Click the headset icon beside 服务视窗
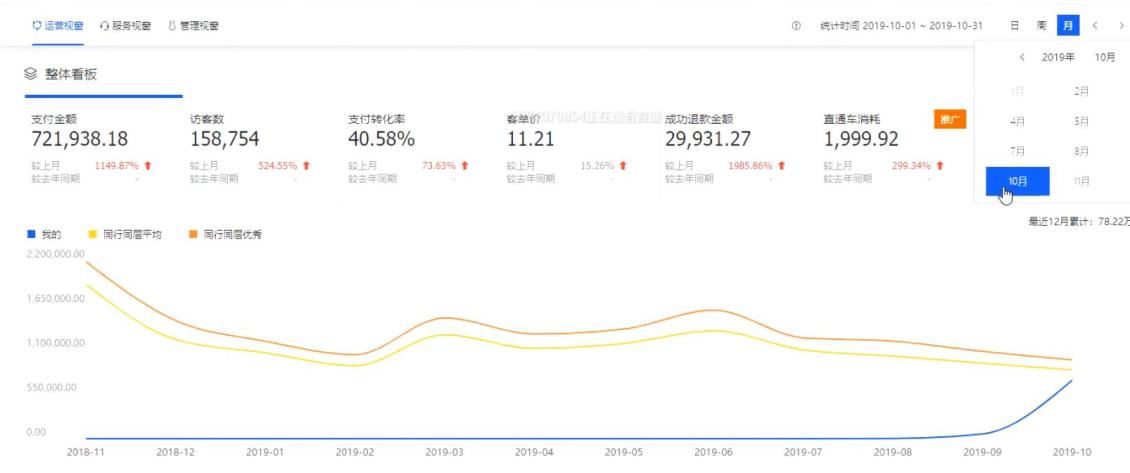1130x473 pixels. pos(104,26)
